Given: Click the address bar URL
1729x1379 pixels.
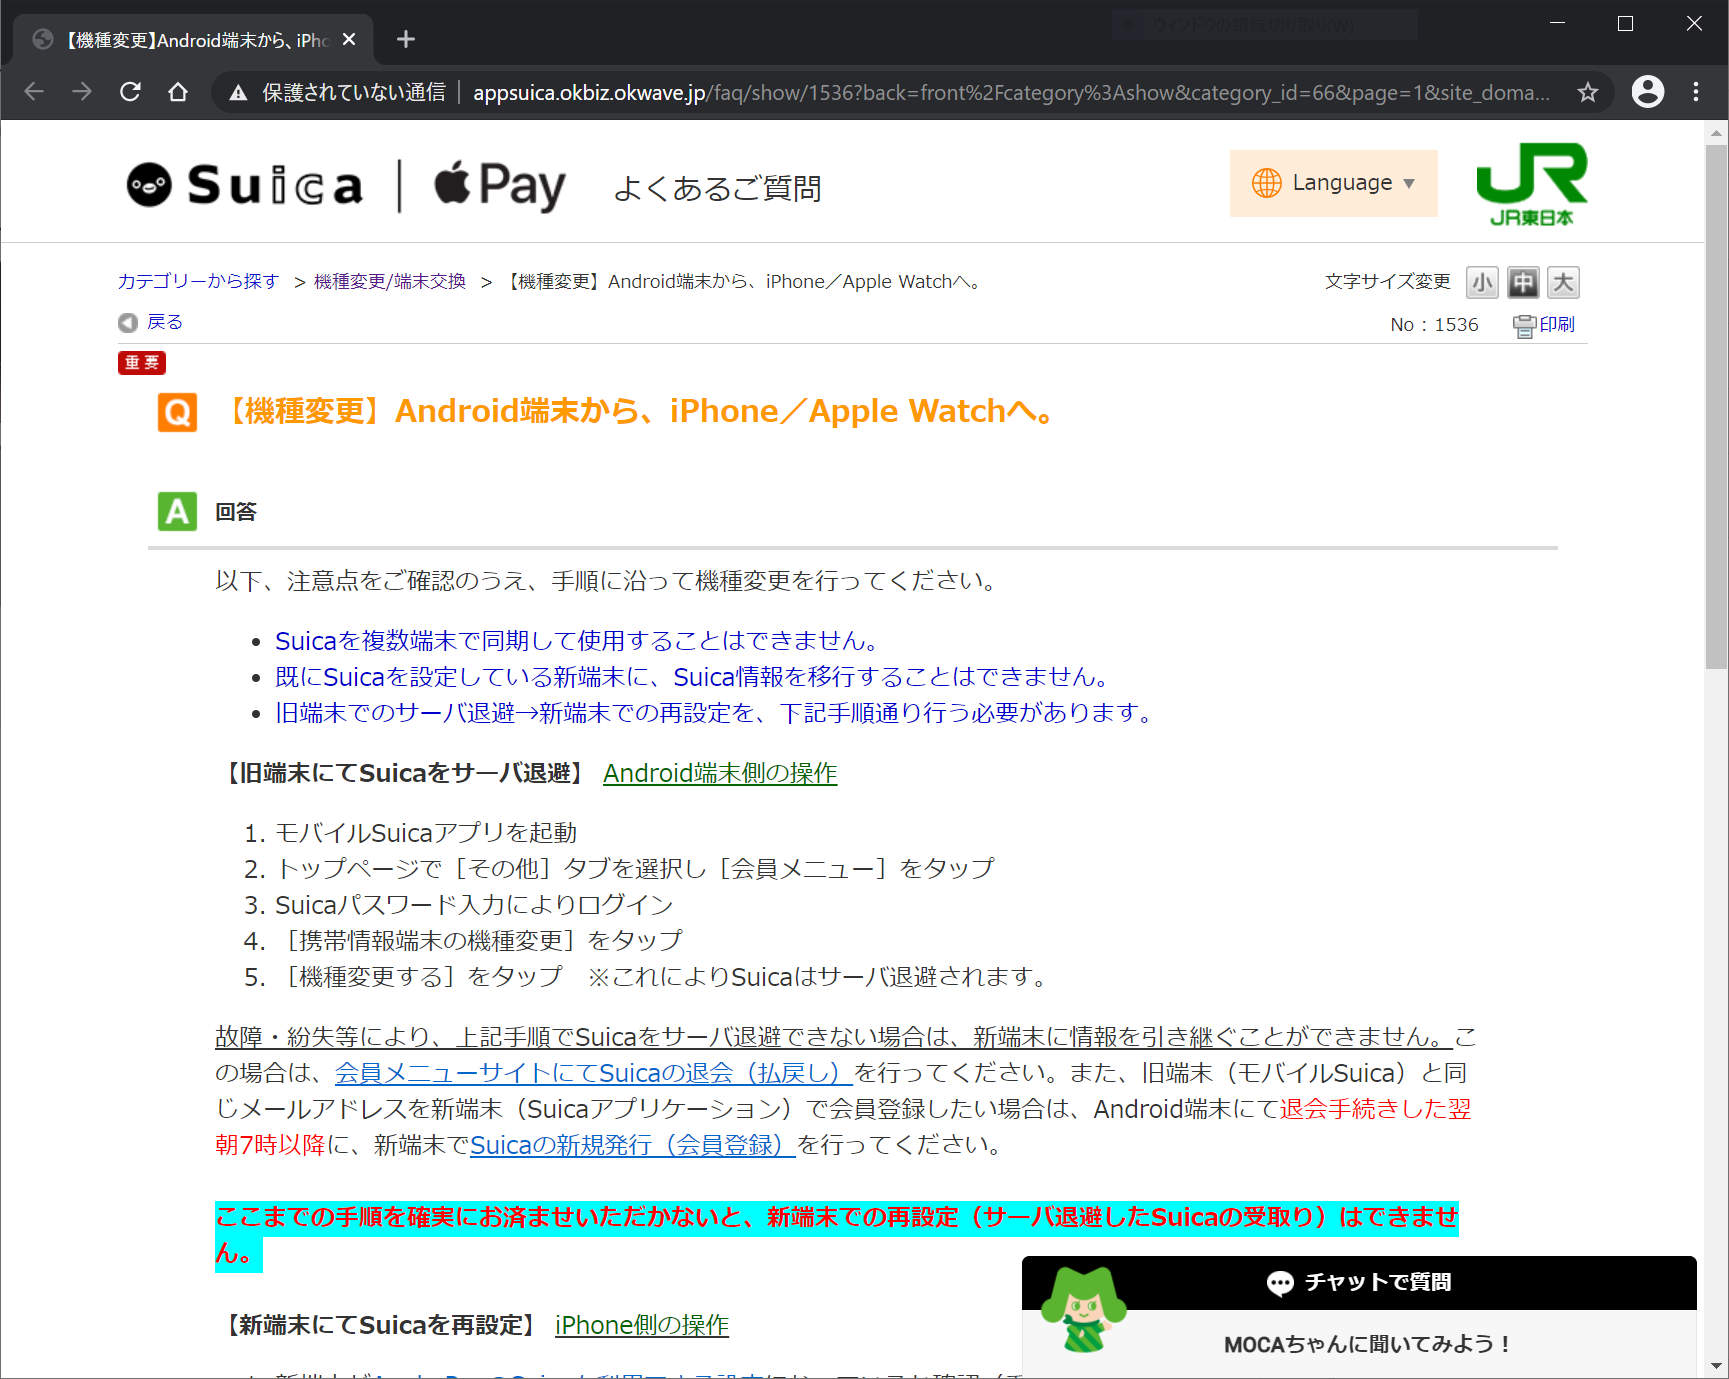Looking at the screenshot, I should [1011, 93].
